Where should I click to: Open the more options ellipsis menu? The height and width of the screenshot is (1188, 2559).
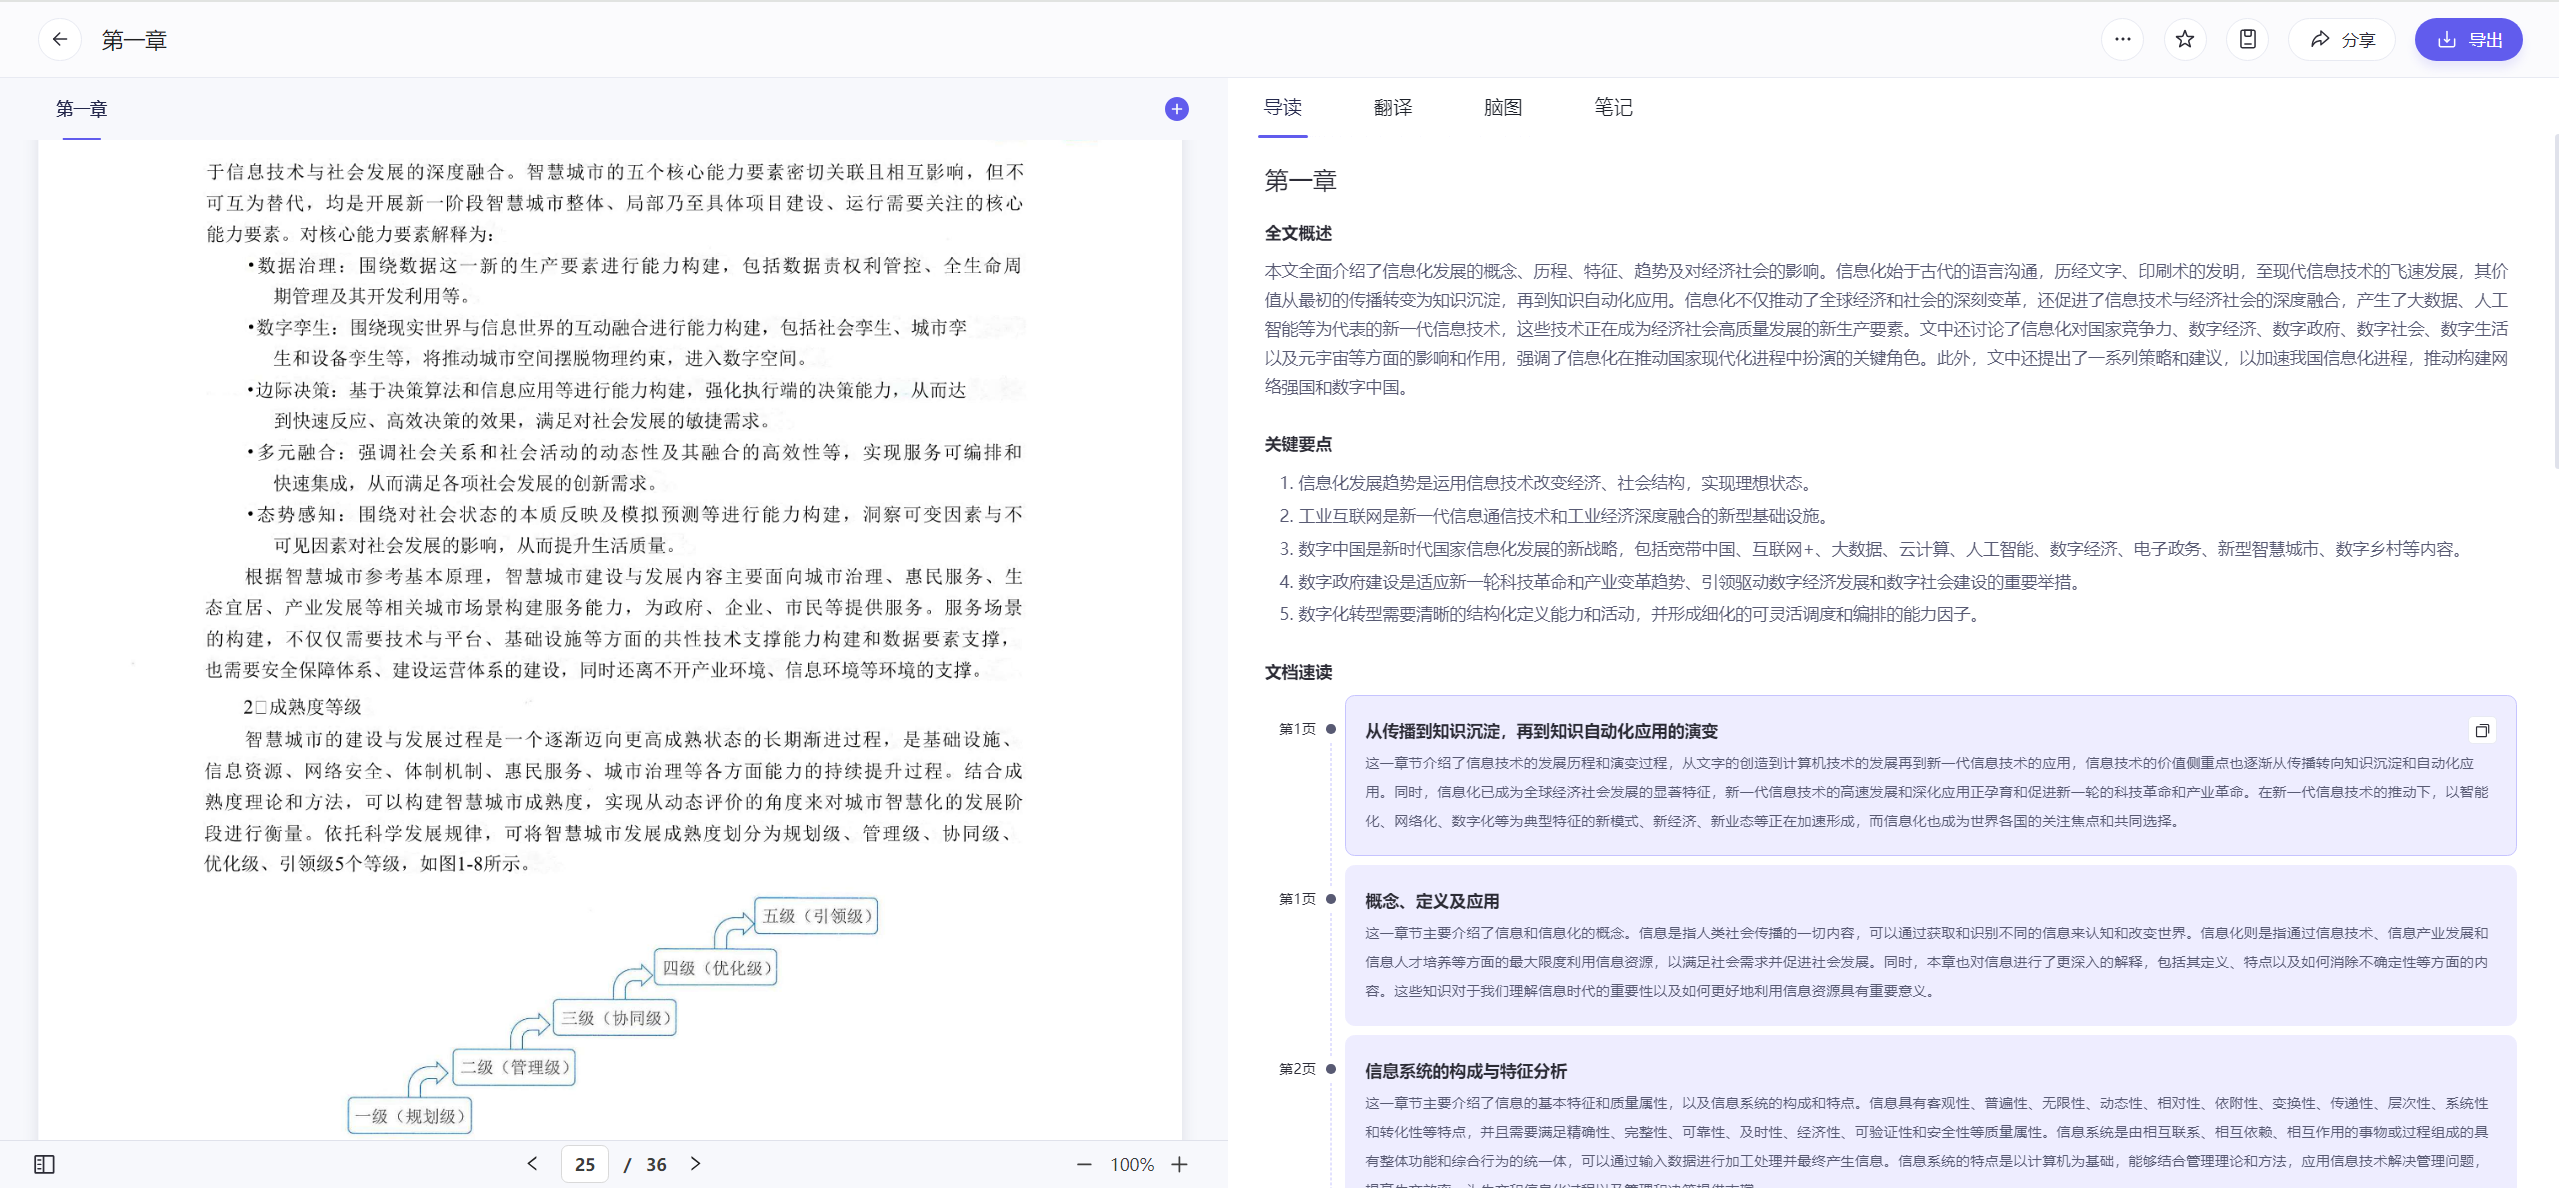tap(2122, 40)
